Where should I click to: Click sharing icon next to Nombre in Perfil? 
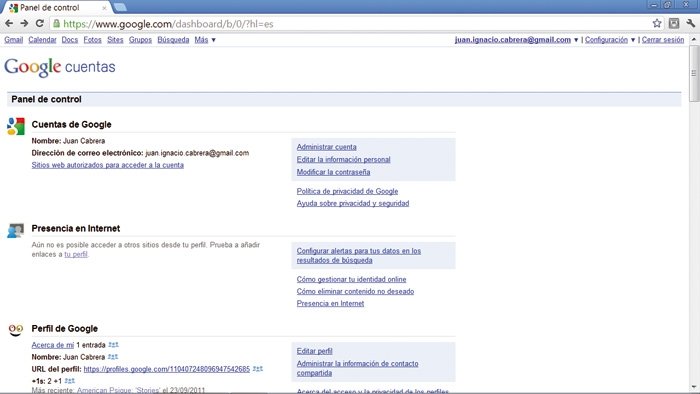113,357
